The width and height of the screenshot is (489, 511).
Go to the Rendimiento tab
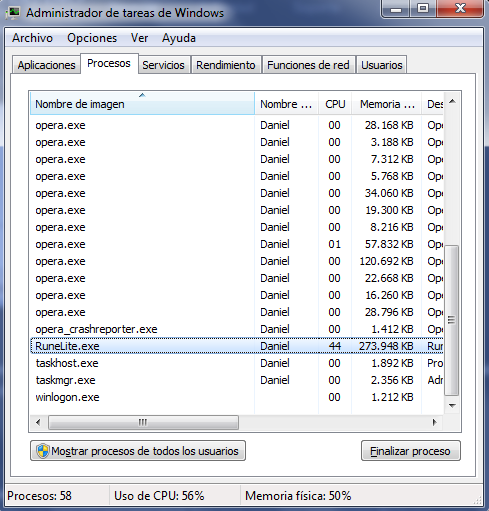226,65
